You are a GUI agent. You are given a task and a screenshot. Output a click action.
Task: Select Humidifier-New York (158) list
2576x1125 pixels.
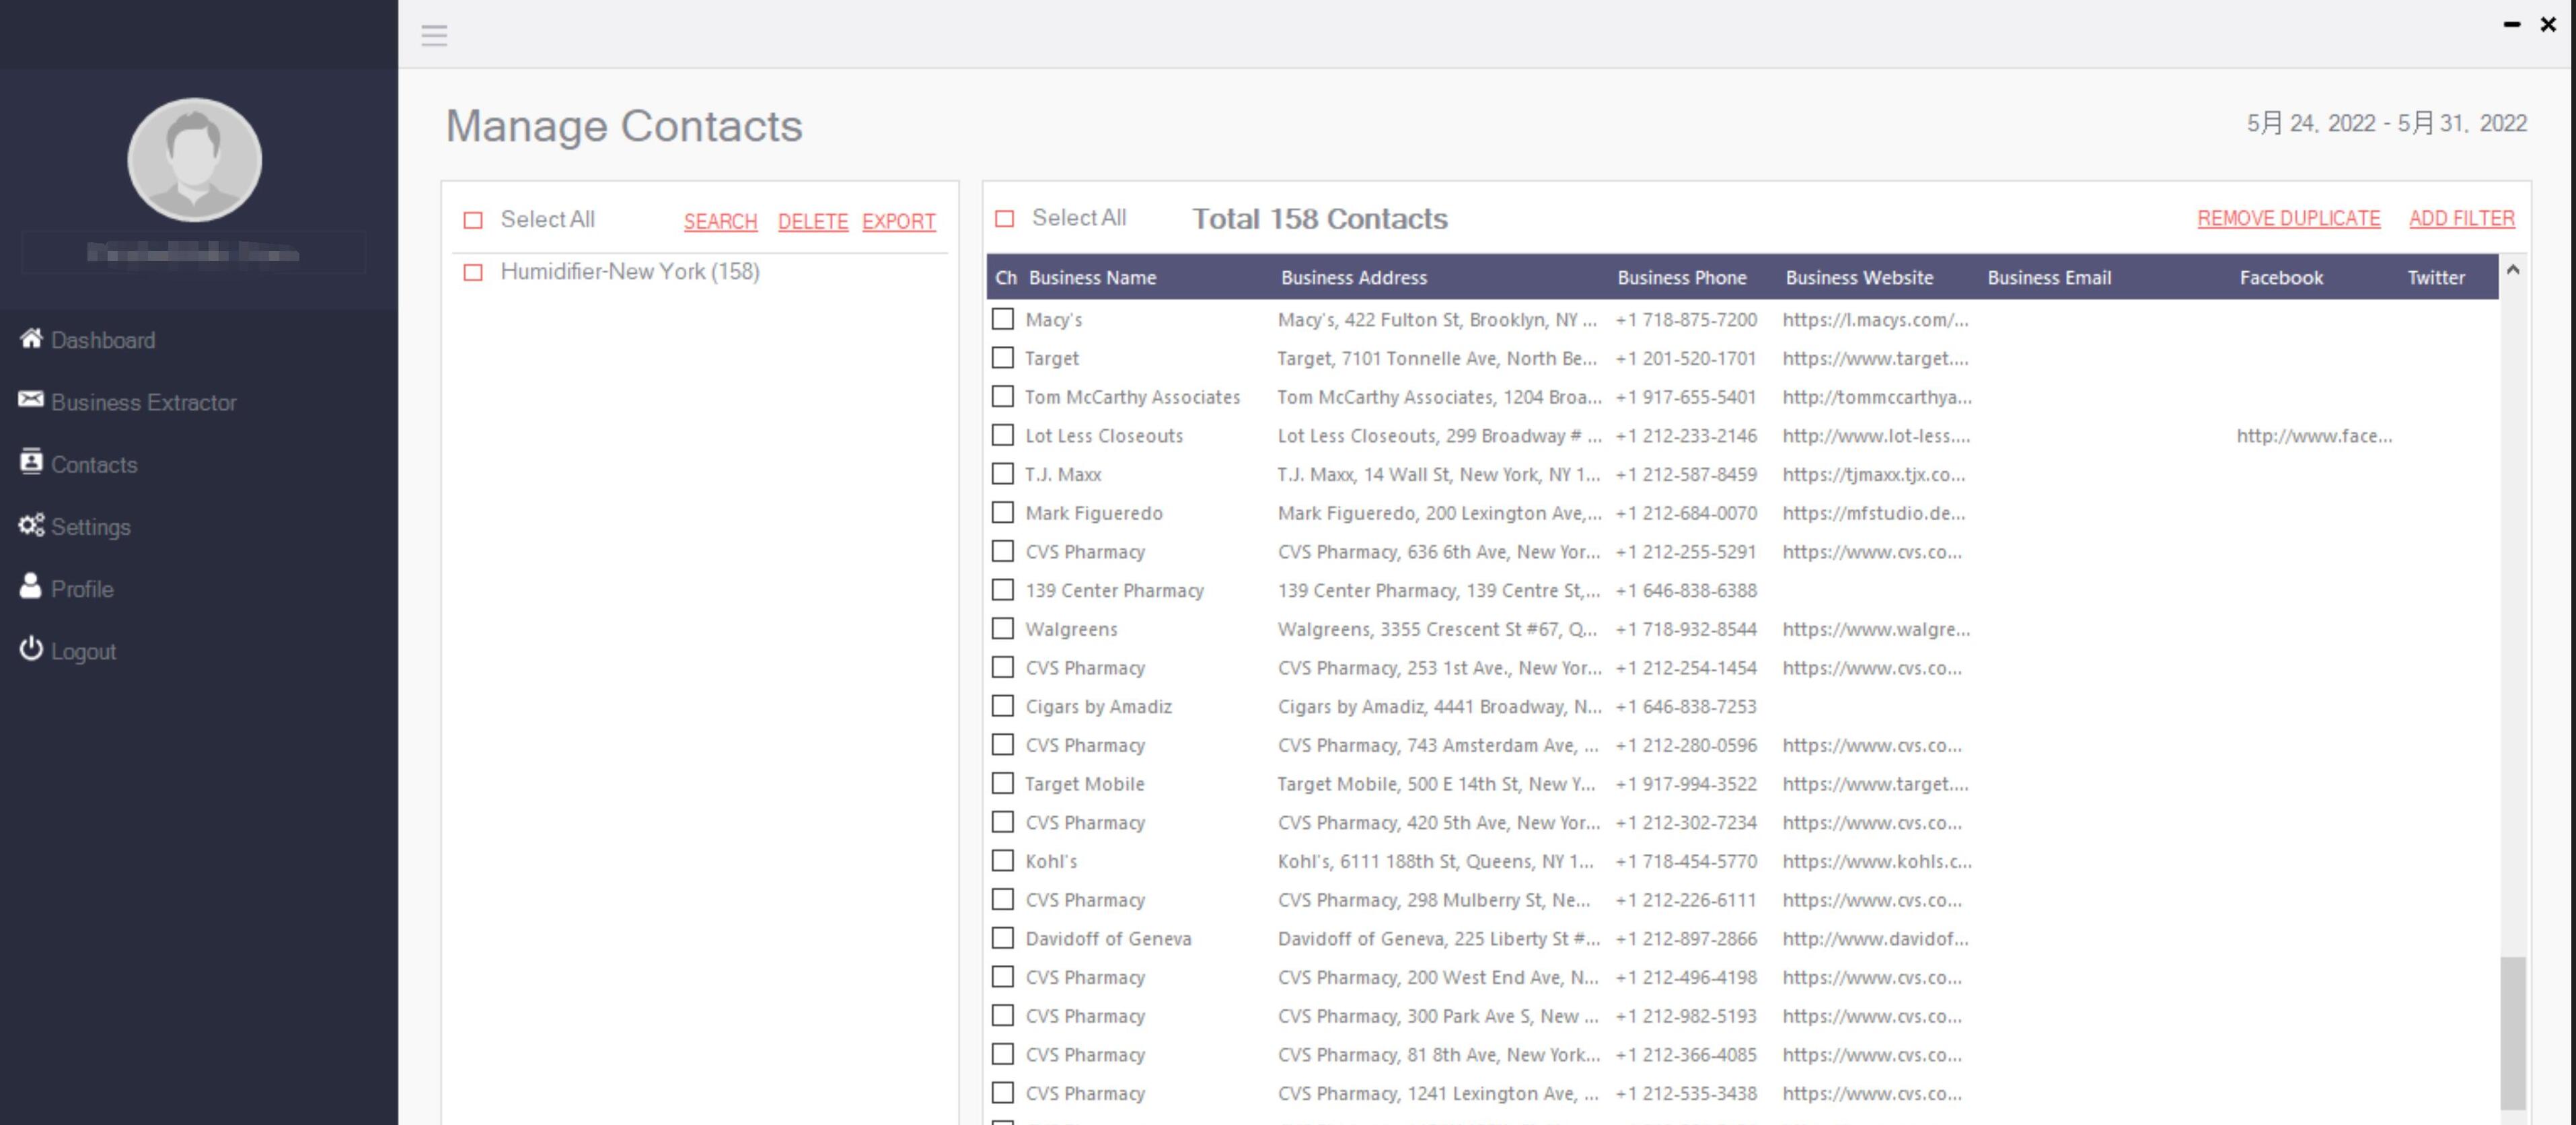tap(630, 272)
